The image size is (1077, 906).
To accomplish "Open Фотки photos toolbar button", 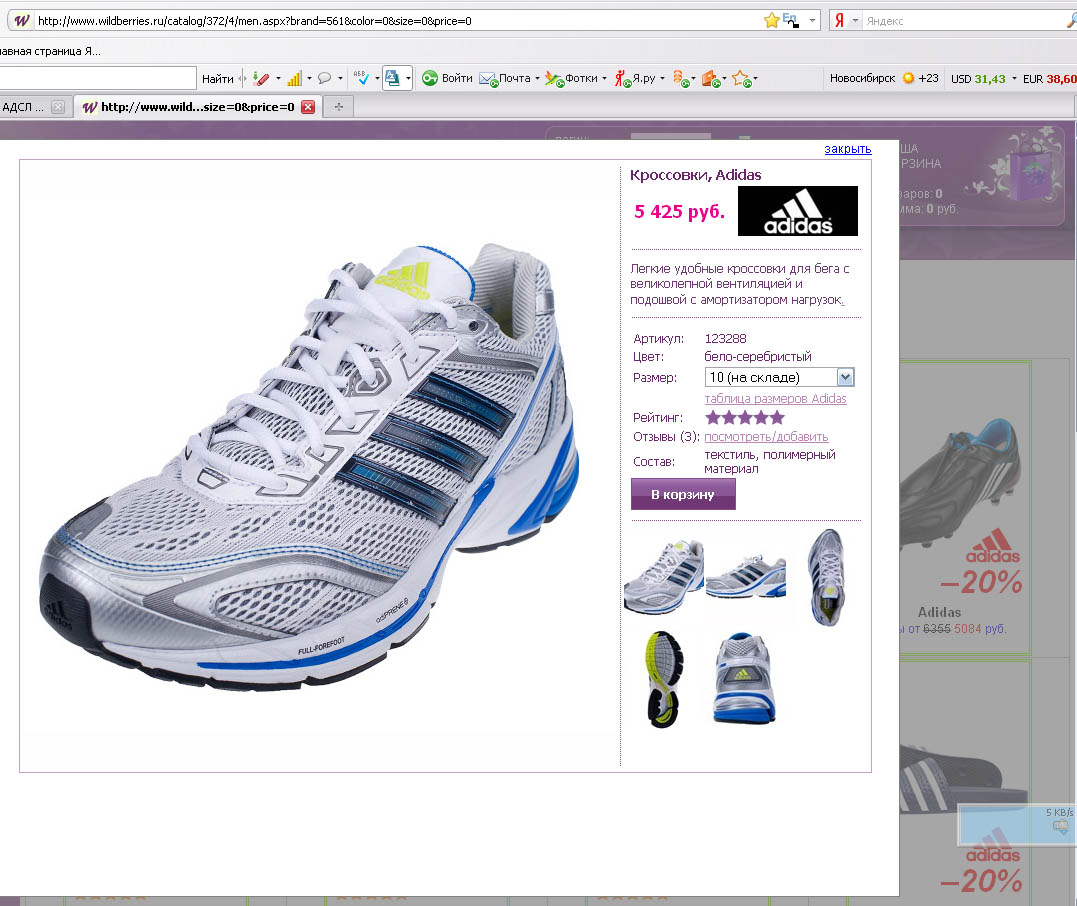I will [571, 78].
